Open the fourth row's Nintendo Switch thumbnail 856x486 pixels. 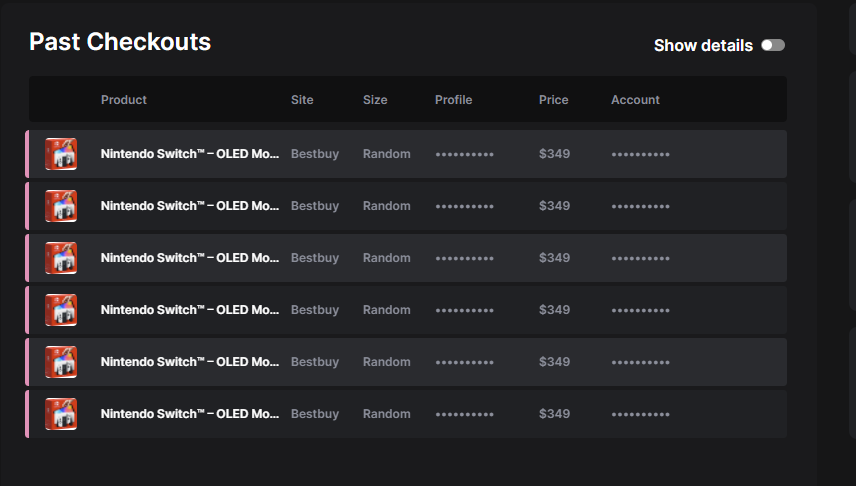(x=61, y=310)
